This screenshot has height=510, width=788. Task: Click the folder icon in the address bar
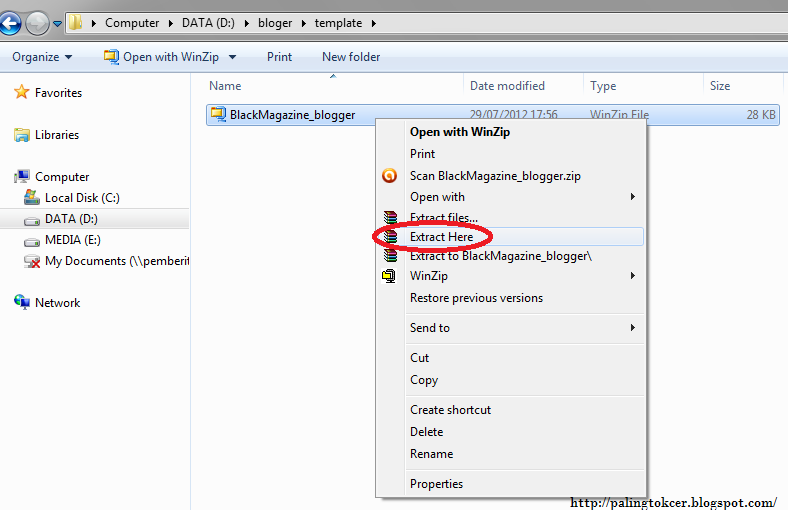[75, 23]
